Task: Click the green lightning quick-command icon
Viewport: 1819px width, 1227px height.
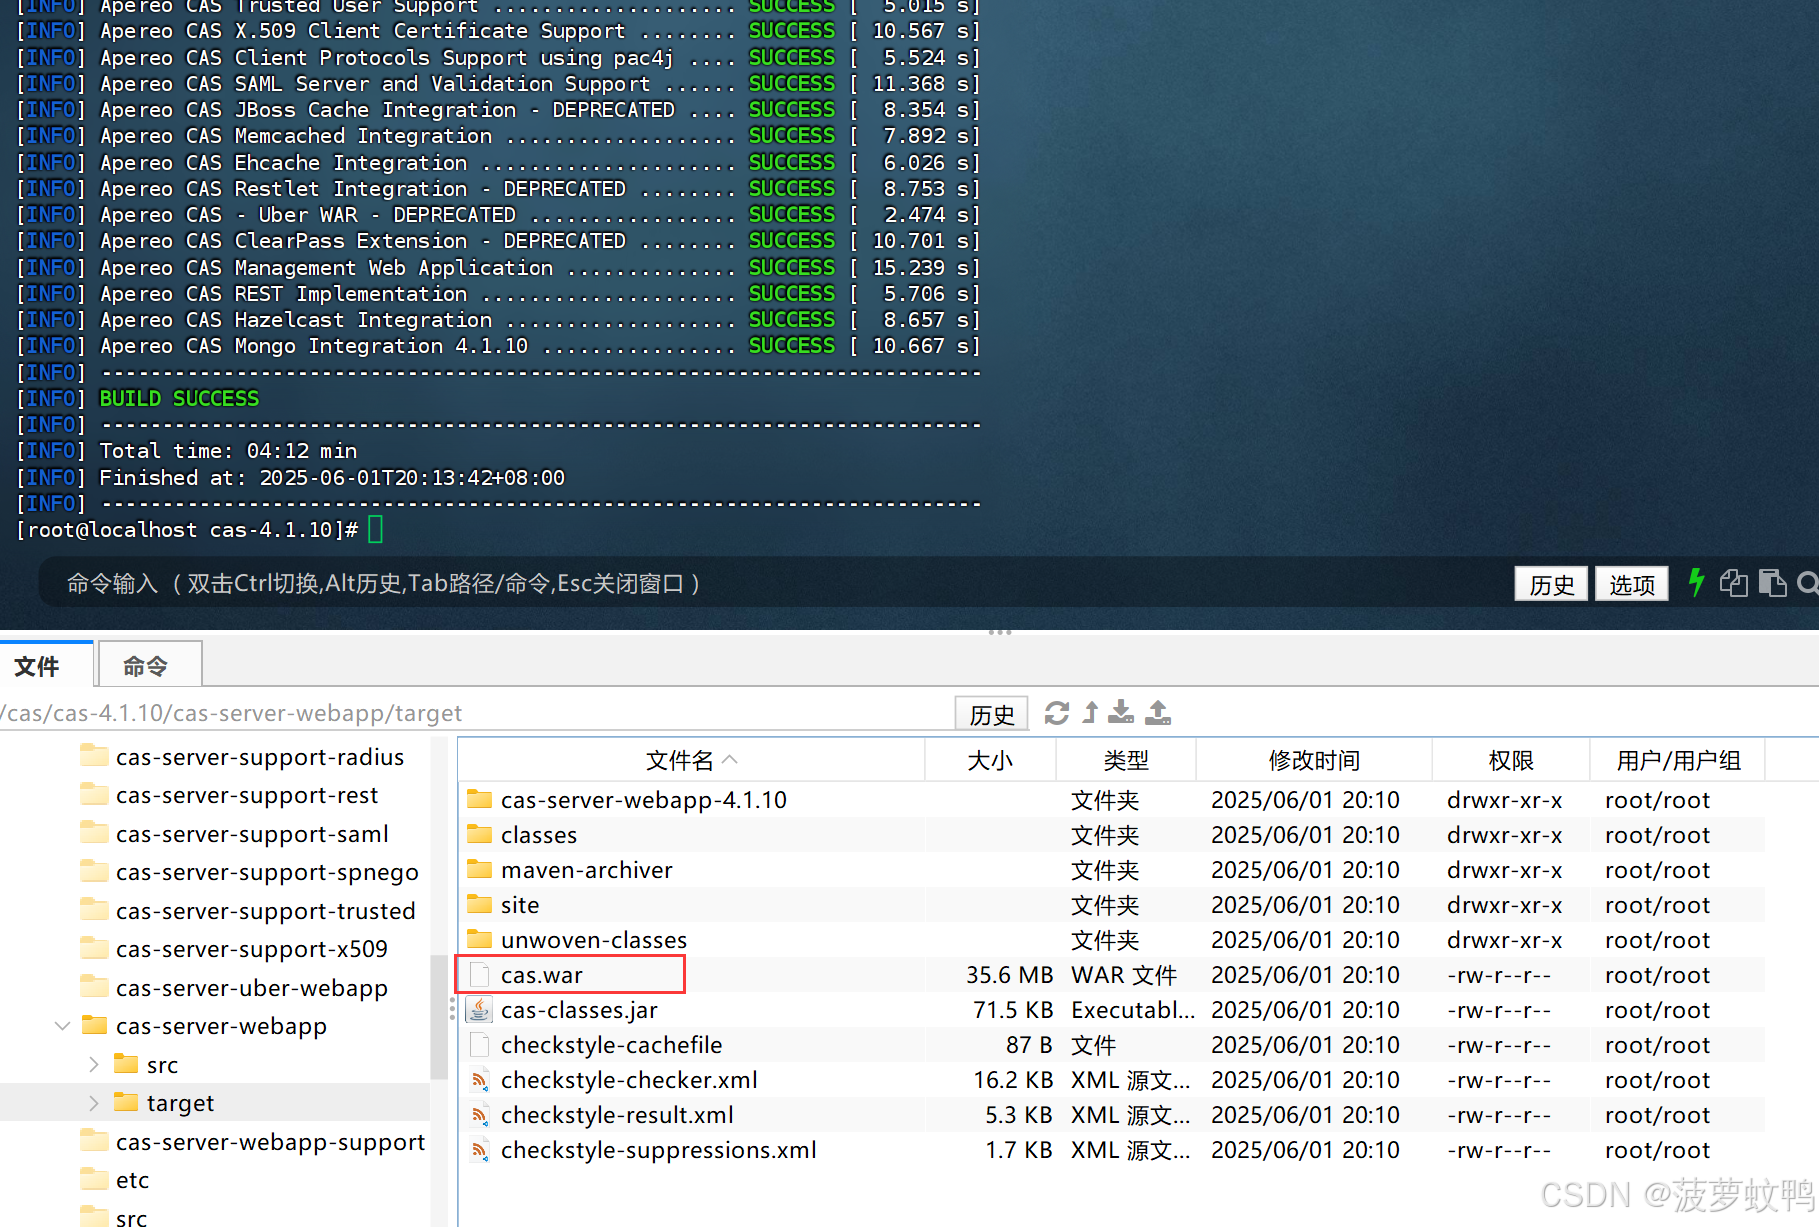Action: point(1696,582)
